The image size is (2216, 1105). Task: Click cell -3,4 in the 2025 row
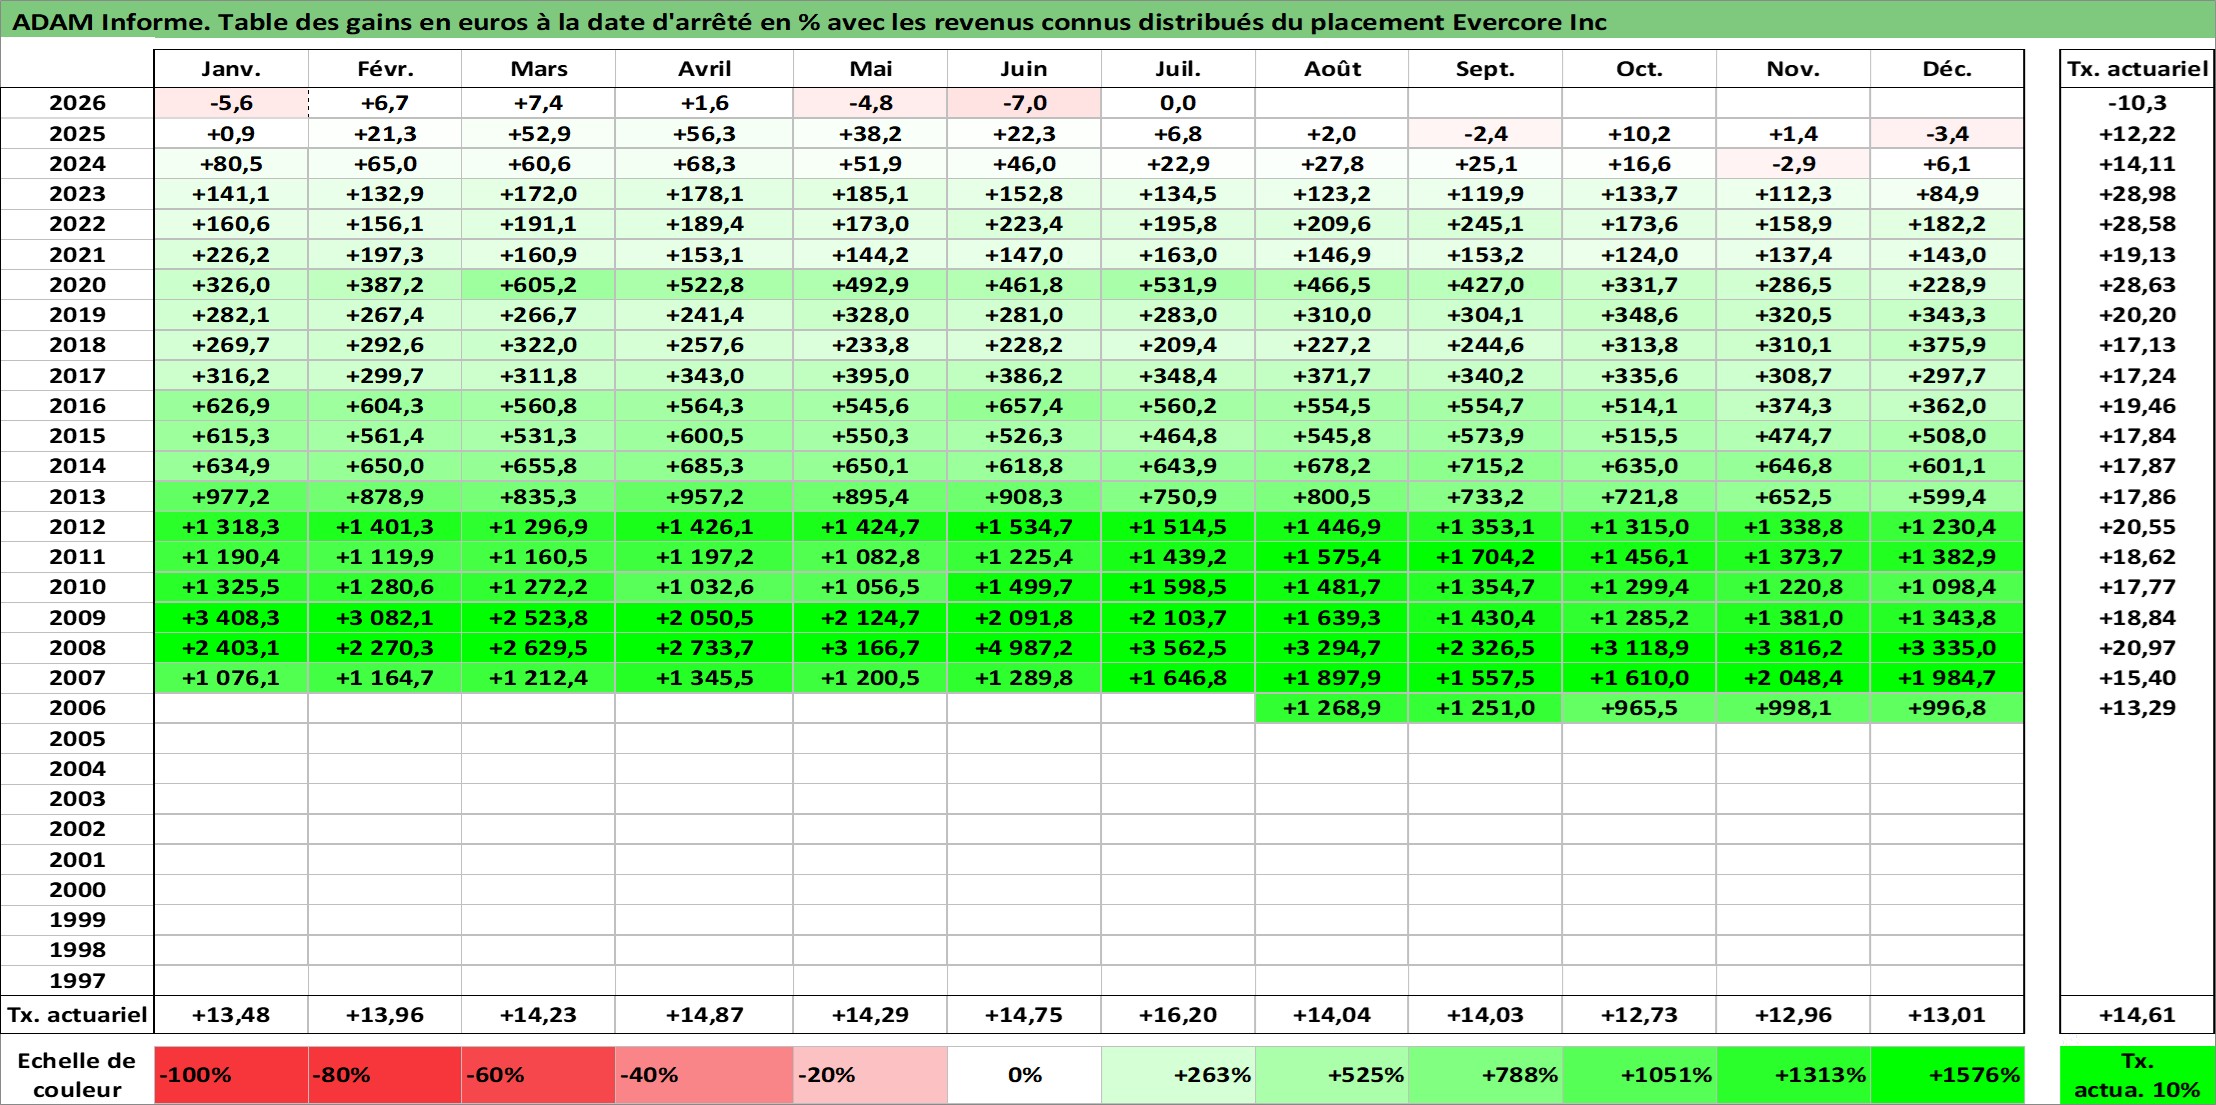pos(1947,134)
